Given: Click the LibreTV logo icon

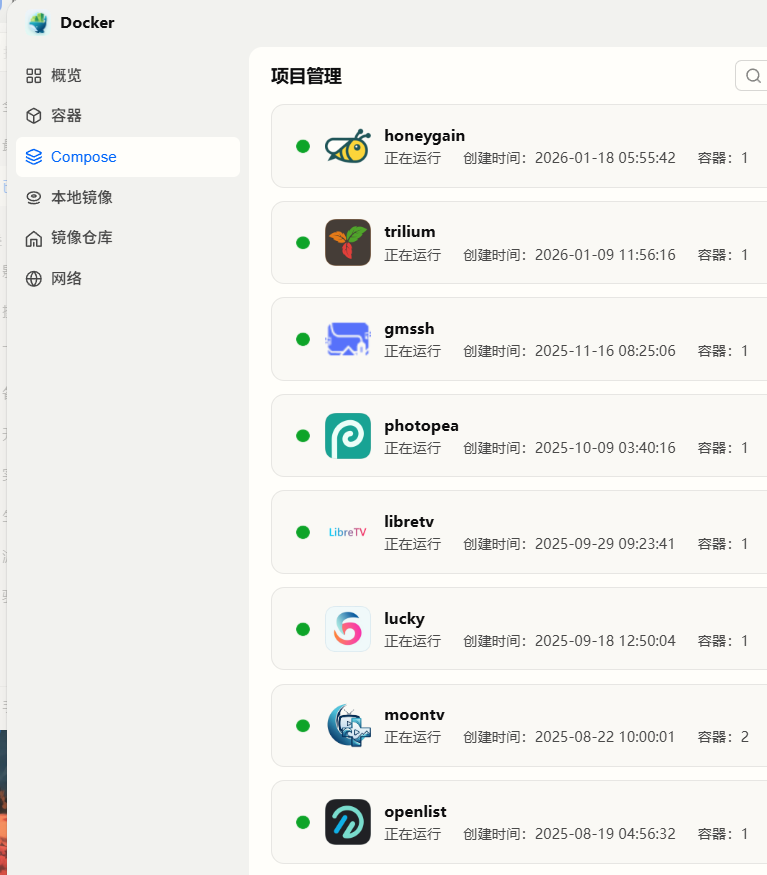Looking at the screenshot, I should [x=348, y=532].
